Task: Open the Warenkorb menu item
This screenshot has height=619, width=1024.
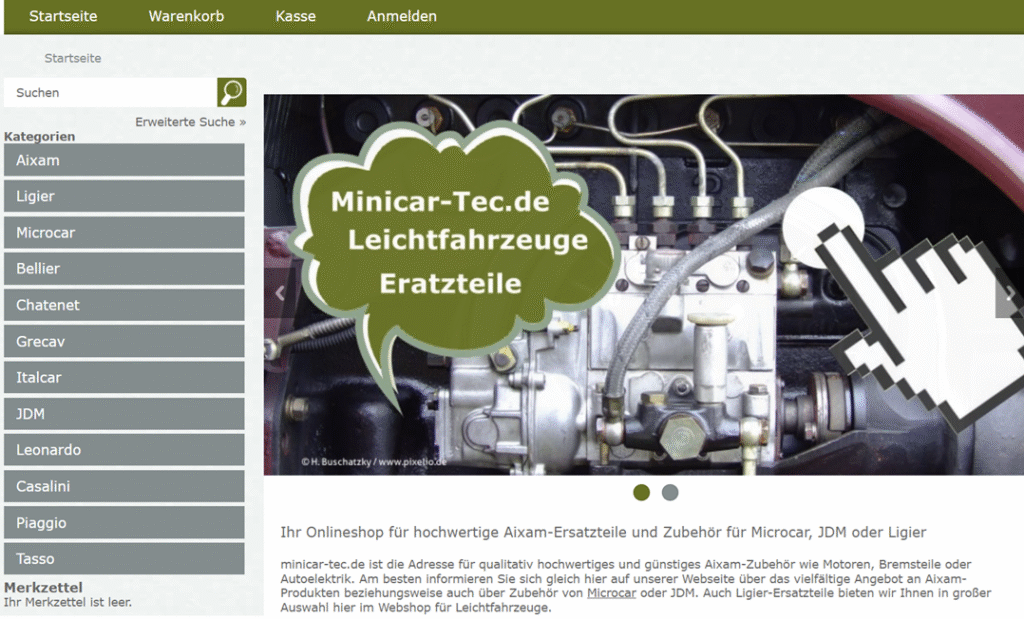Action: pyautogui.click(x=186, y=16)
